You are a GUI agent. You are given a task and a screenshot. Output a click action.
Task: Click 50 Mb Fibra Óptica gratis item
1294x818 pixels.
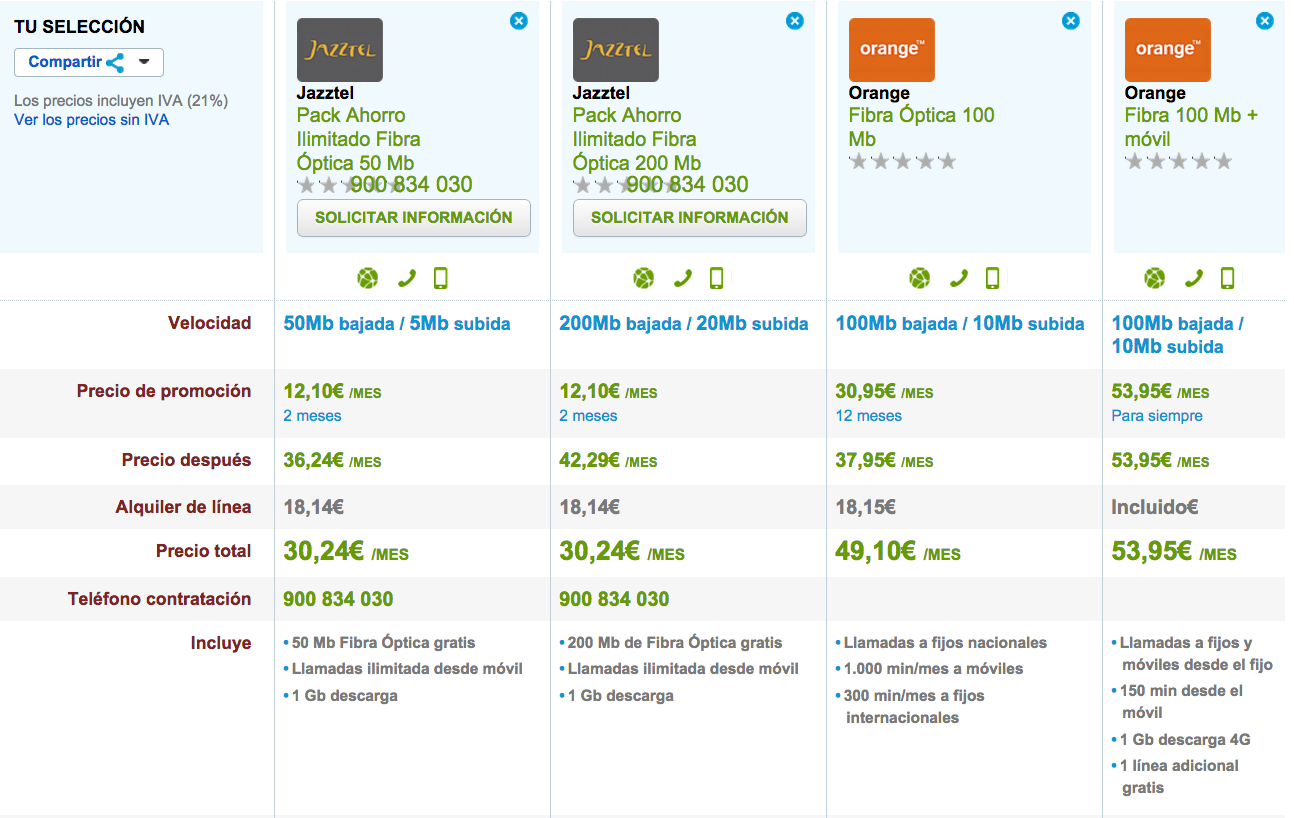tap(384, 643)
